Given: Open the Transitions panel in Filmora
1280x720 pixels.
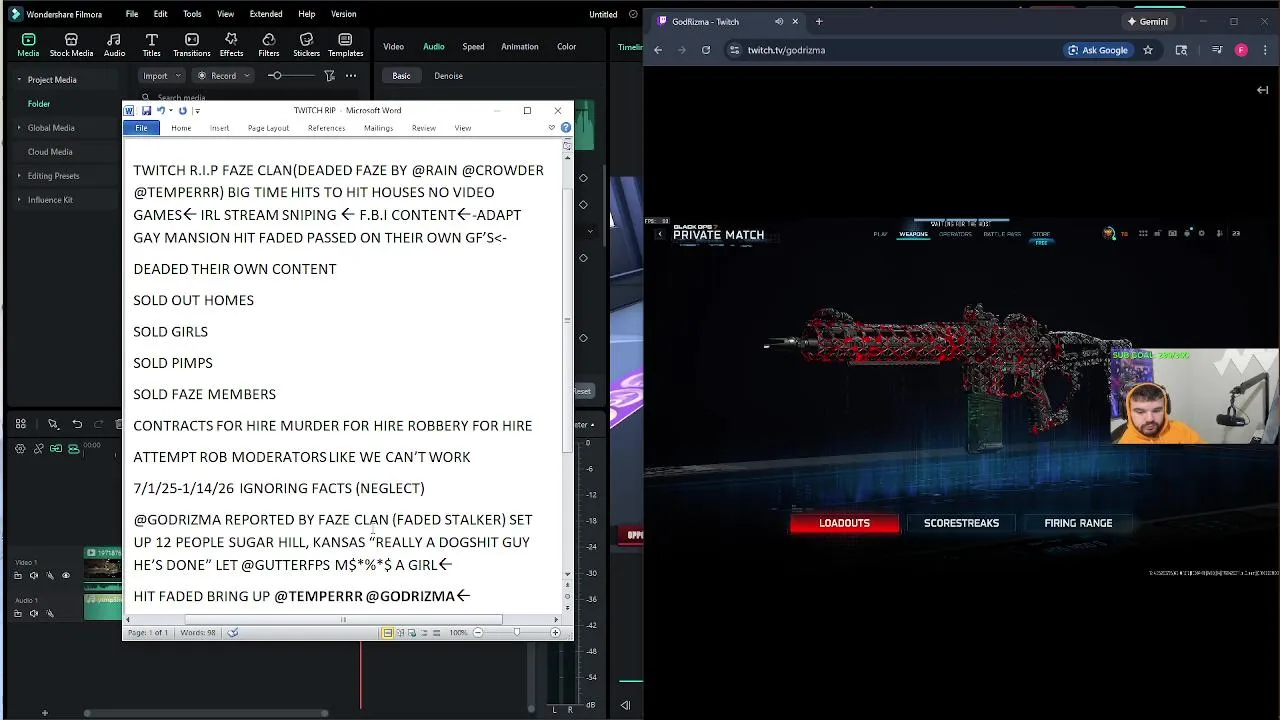Looking at the screenshot, I should (x=191, y=45).
